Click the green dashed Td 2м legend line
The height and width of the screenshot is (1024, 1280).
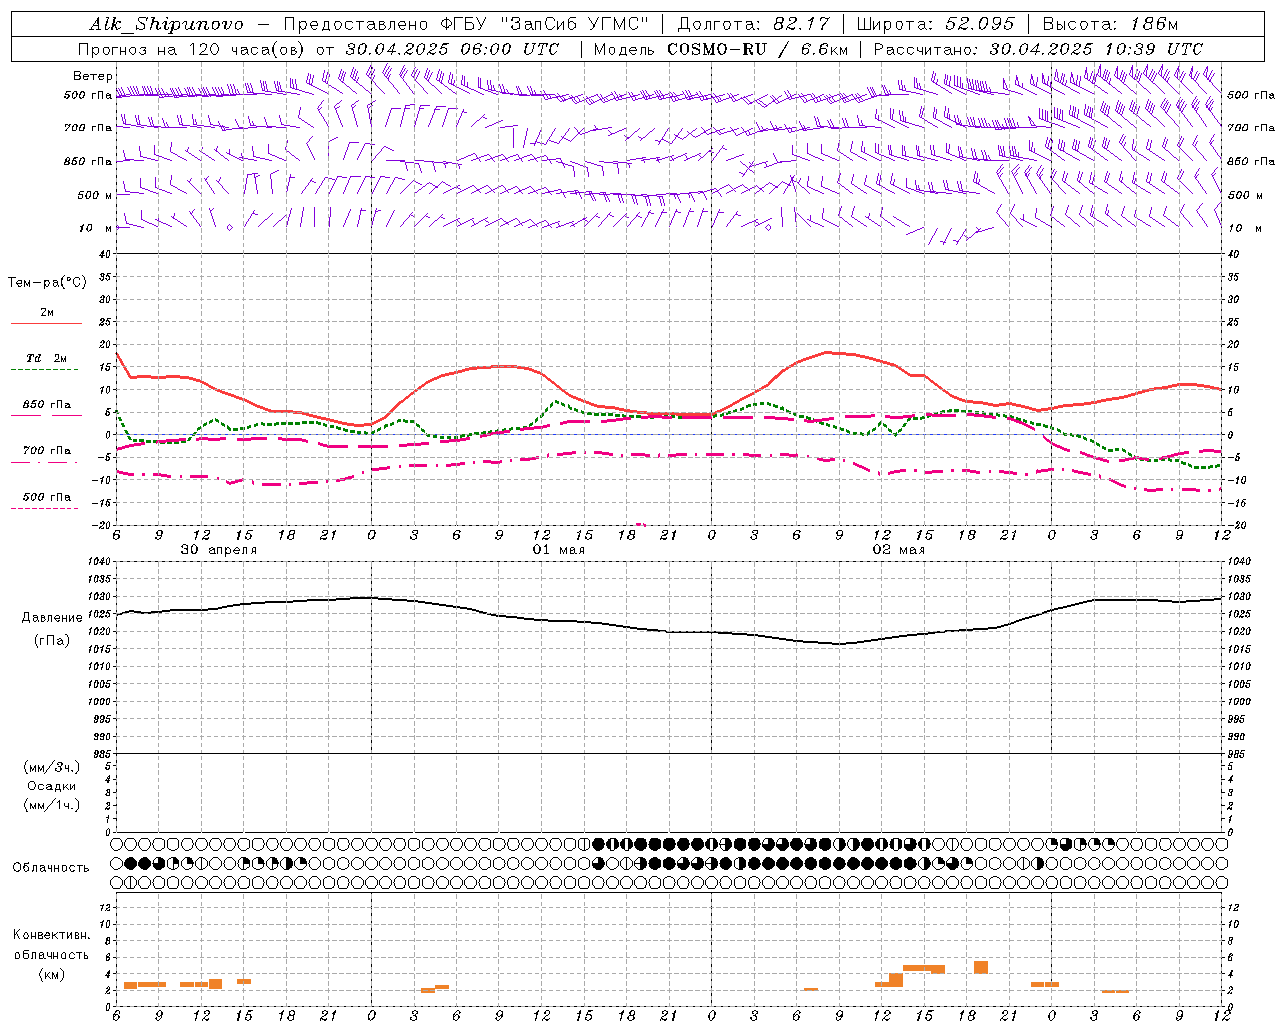point(44,370)
